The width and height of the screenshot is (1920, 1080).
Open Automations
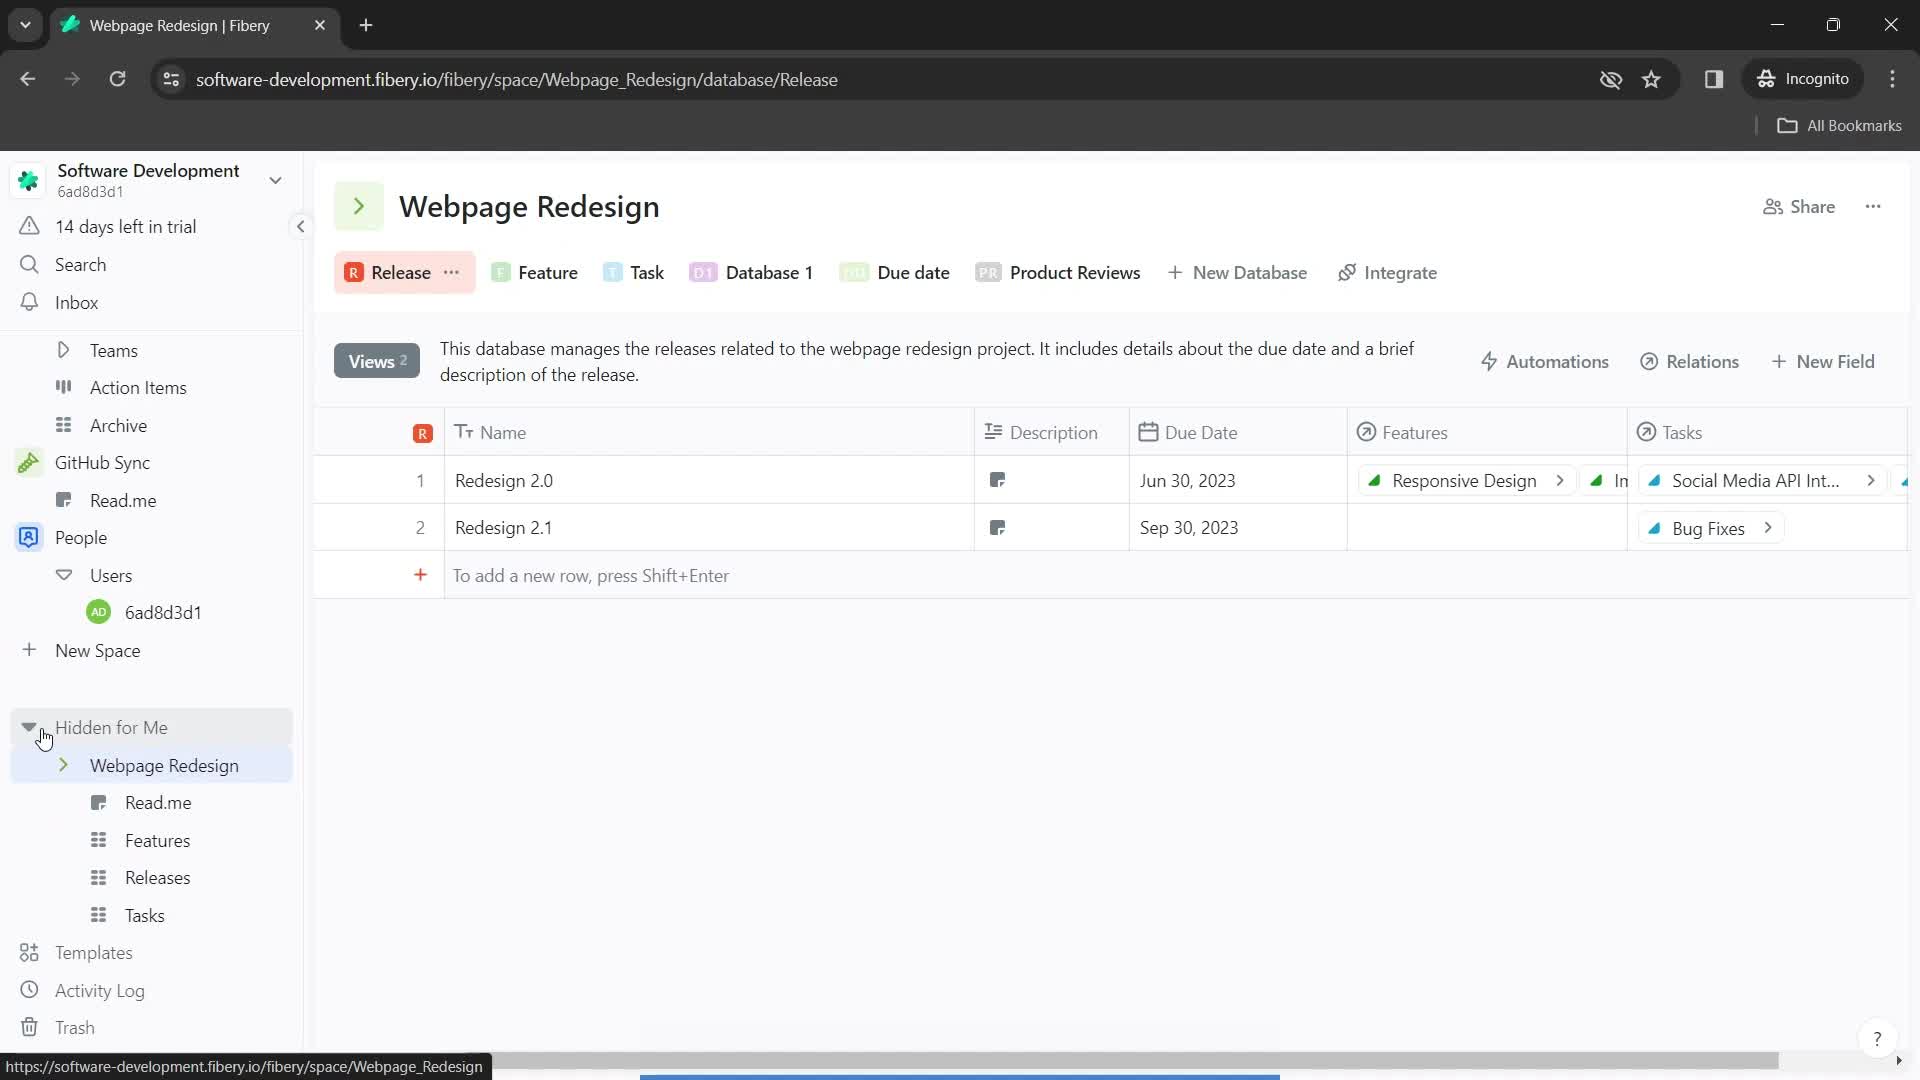click(1544, 362)
